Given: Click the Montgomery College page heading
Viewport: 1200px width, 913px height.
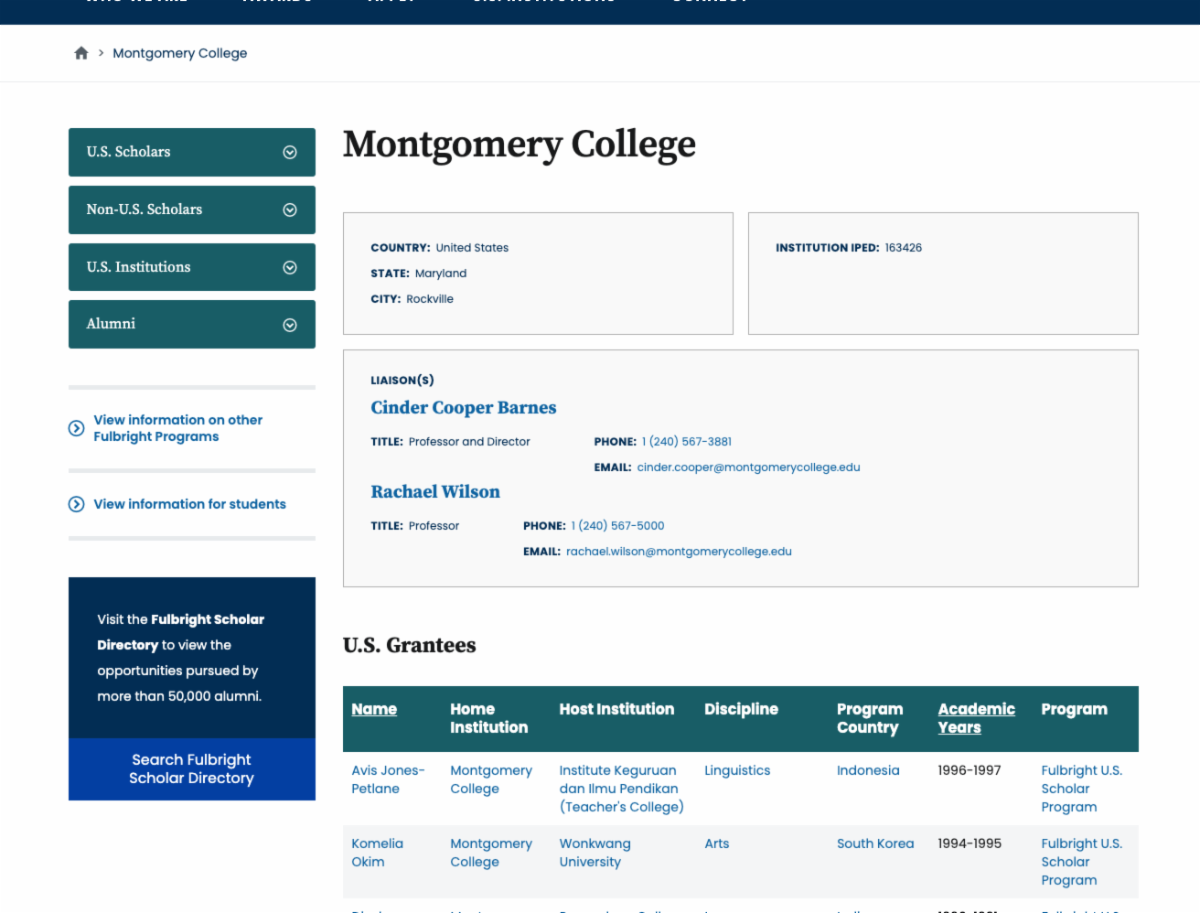Looking at the screenshot, I should pyautogui.click(x=519, y=145).
